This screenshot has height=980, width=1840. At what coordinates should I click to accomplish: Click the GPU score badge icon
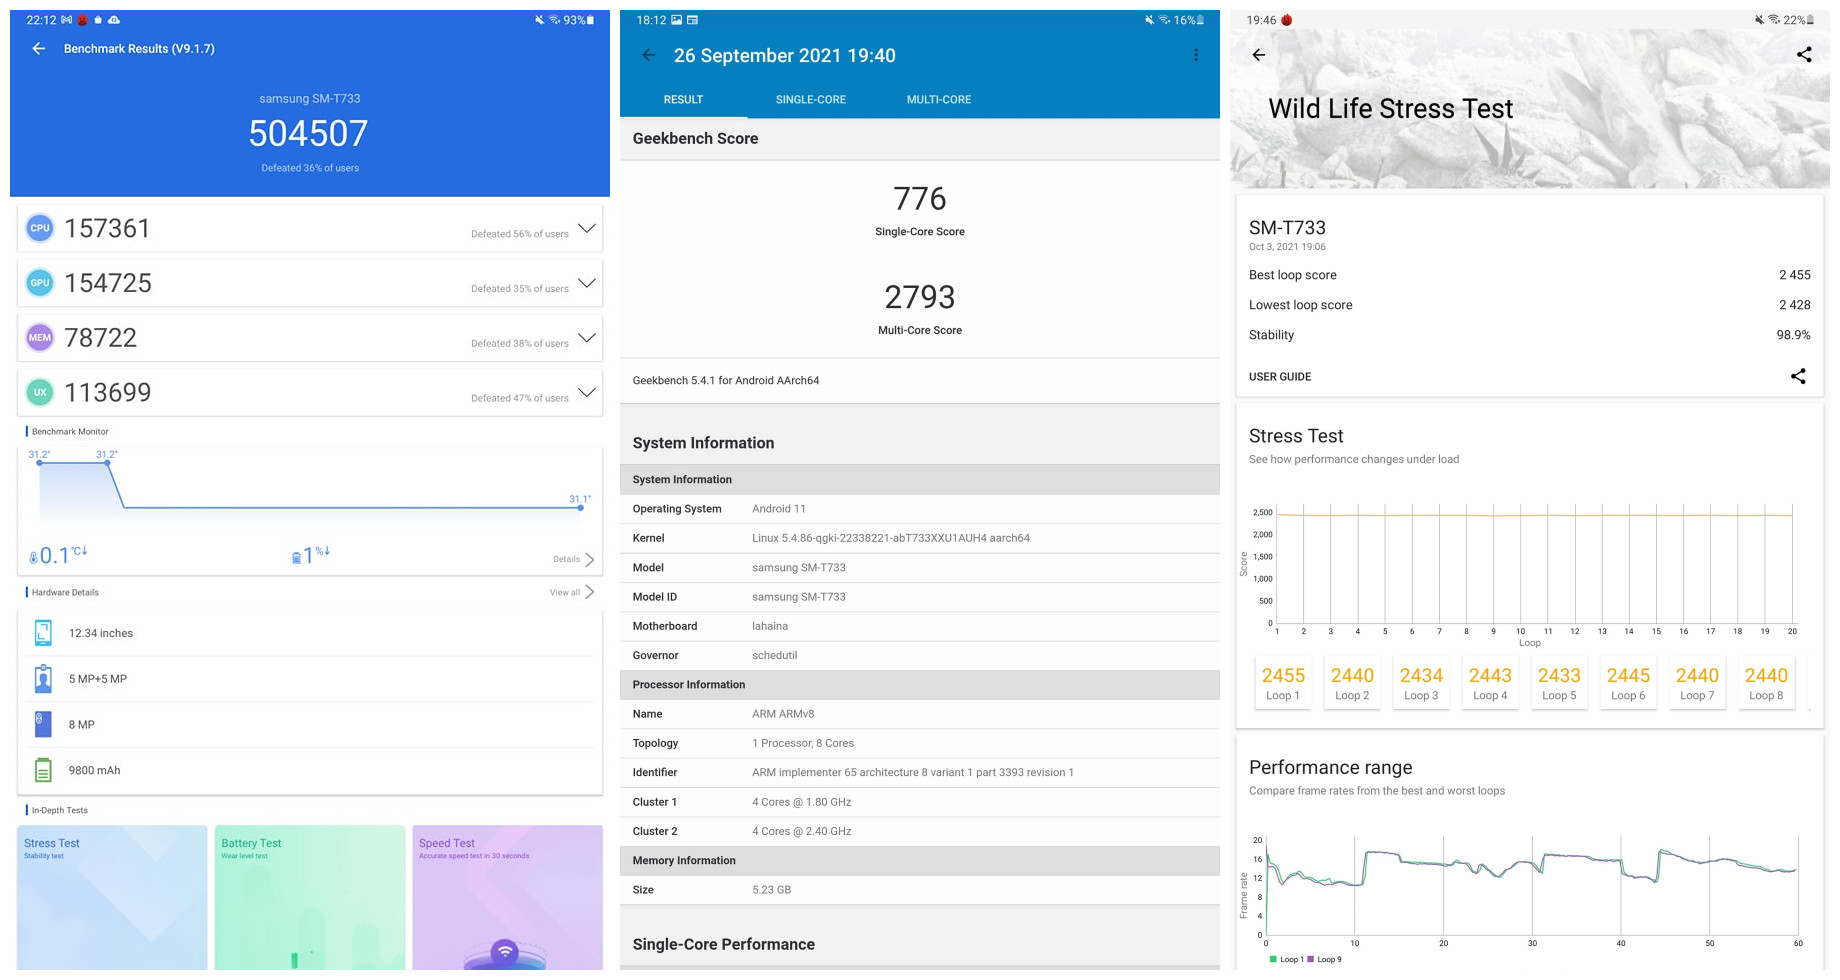point(39,283)
